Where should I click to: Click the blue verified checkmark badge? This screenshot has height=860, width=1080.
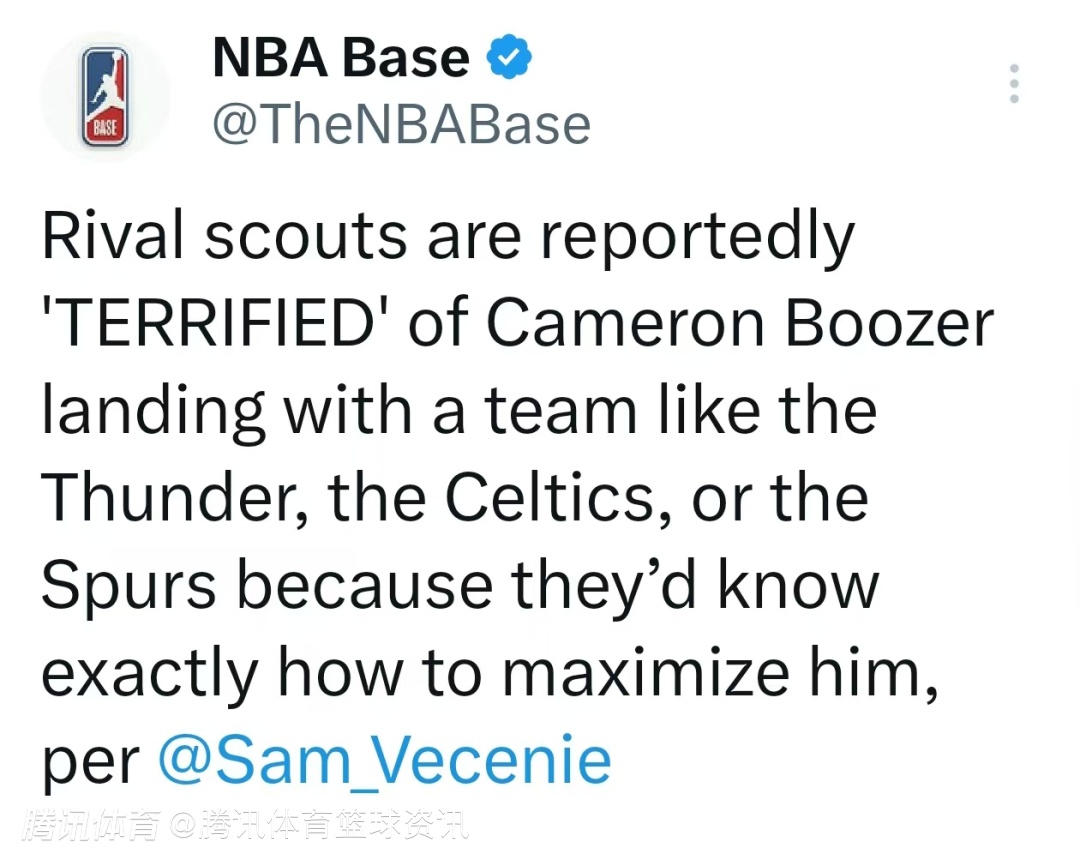click(x=509, y=60)
